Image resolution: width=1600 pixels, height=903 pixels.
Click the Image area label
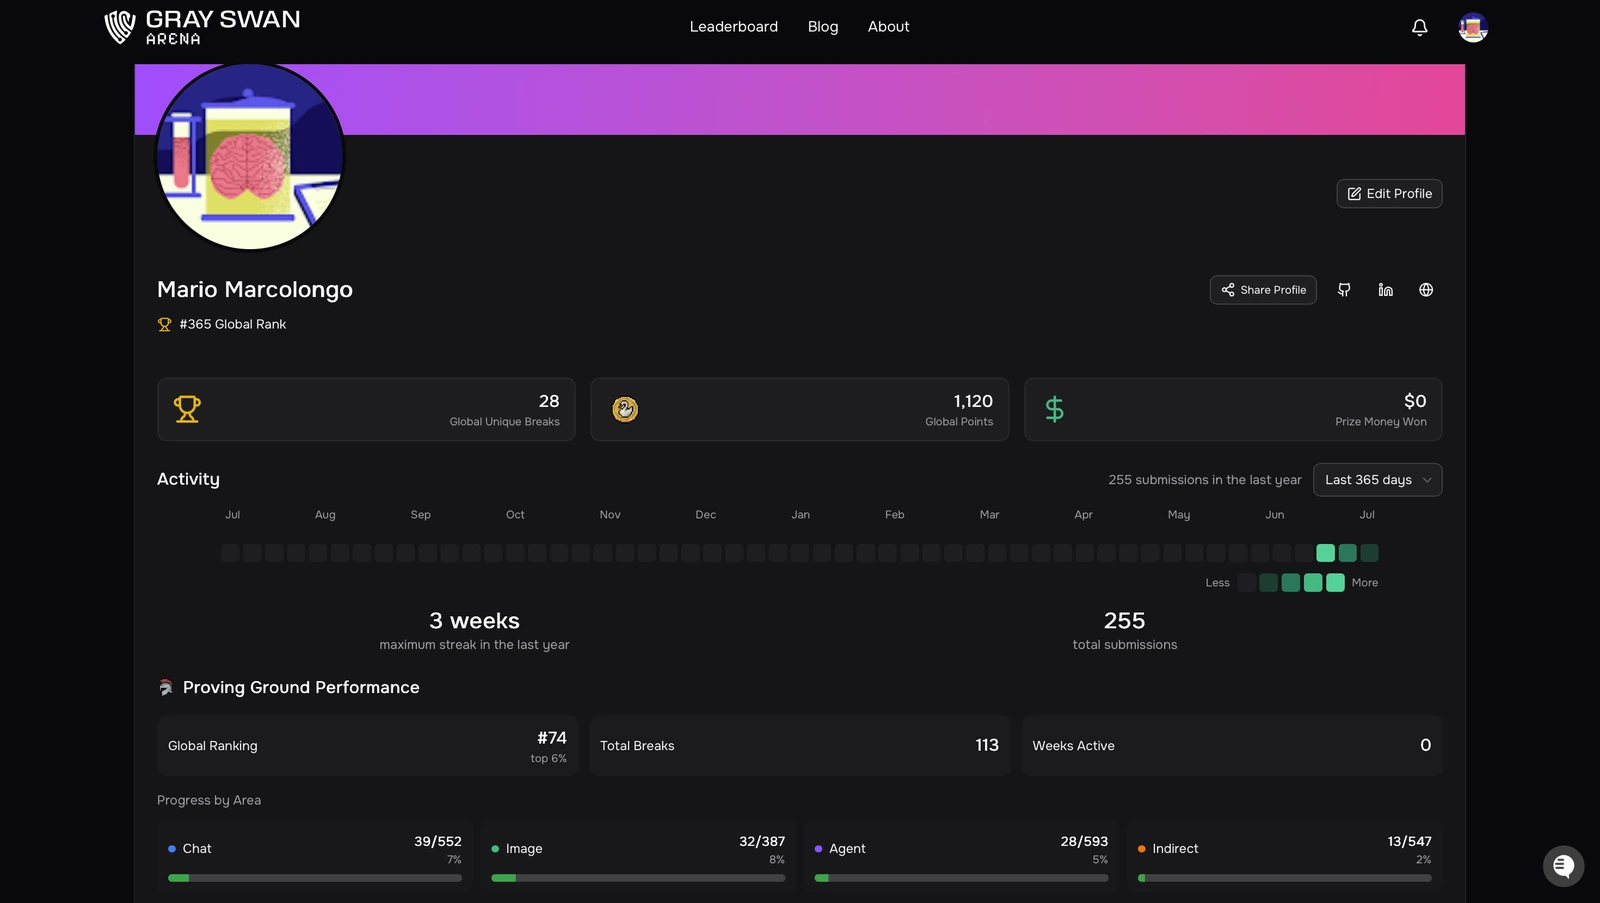(x=524, y=849)
